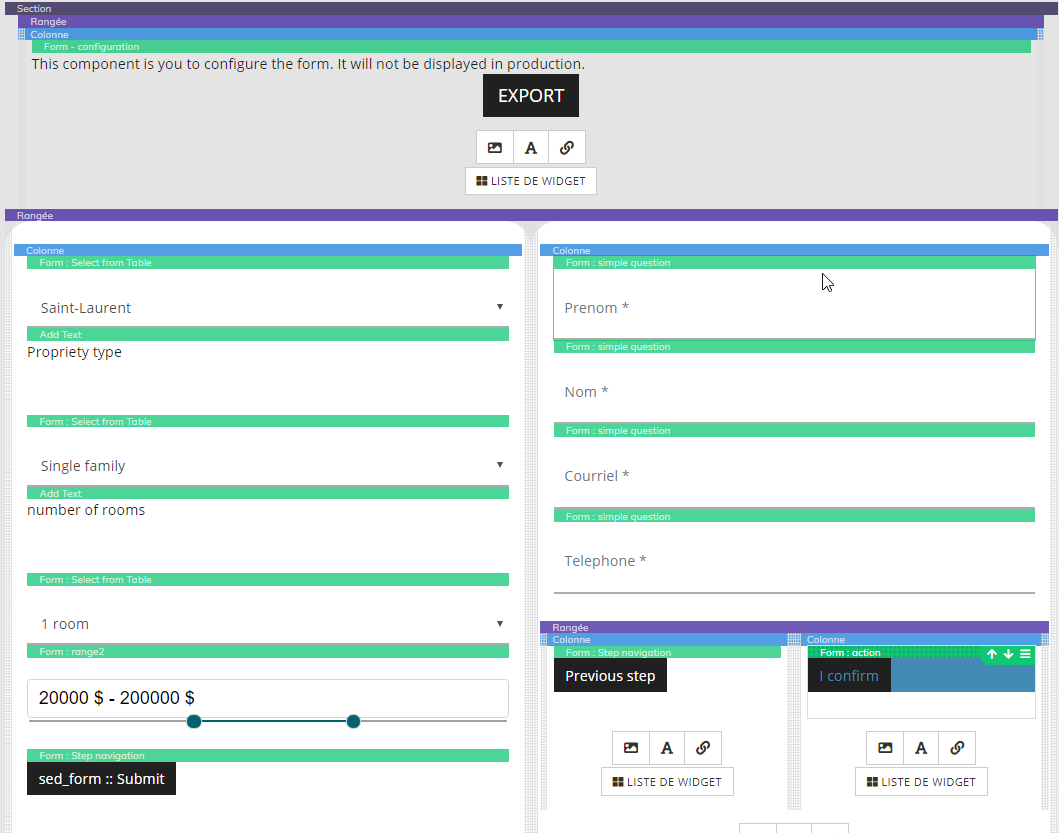The image size is (1059, 833).
Task: Insert link in form configuration column
Action: tap(567, 147)
